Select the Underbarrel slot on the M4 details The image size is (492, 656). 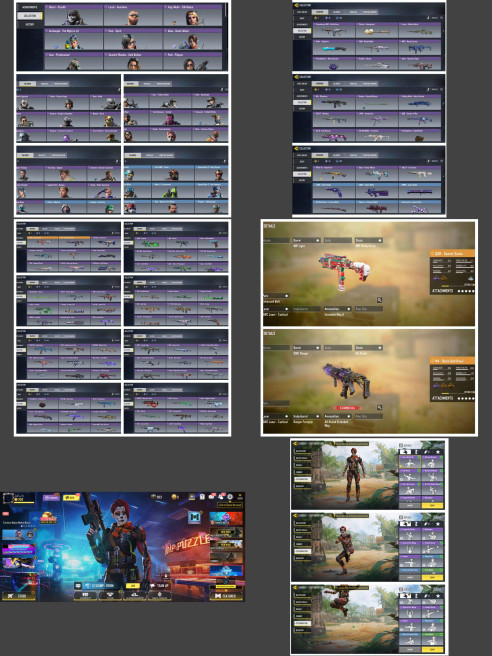307,416
